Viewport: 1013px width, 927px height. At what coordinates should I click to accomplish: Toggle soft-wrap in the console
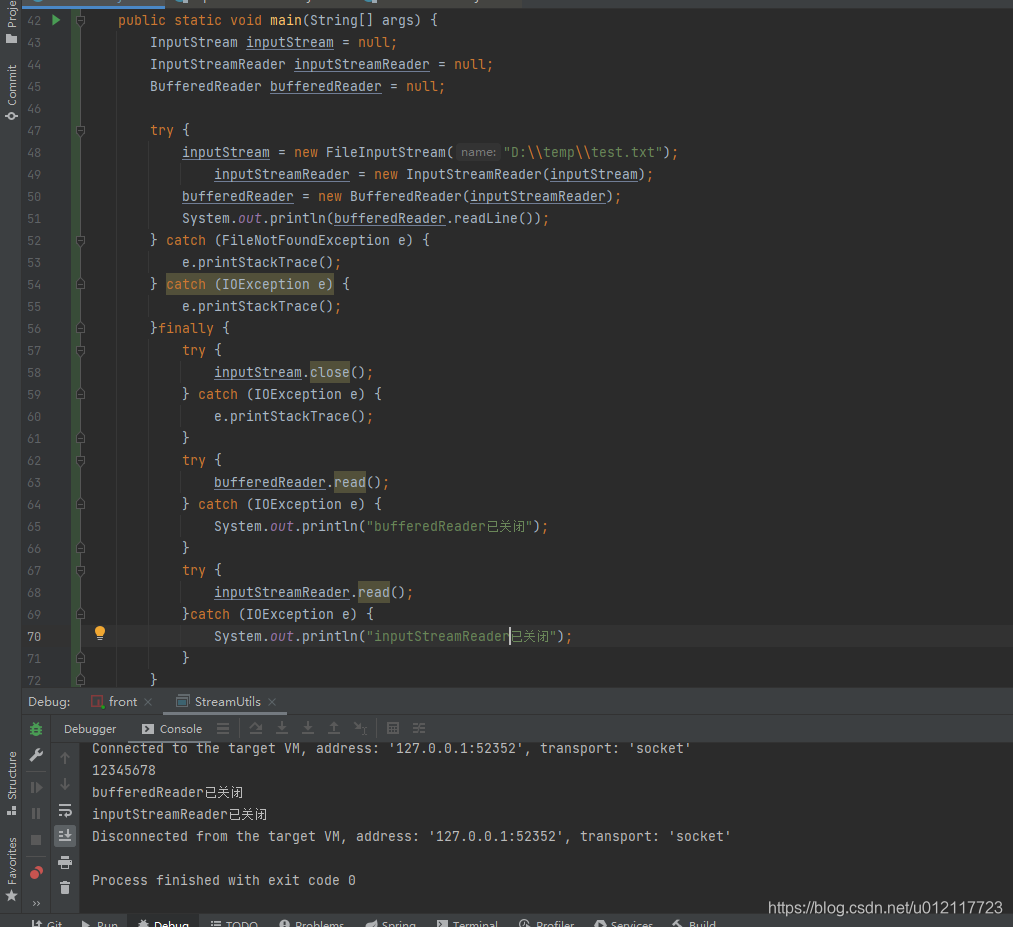(x=65, y=810)
